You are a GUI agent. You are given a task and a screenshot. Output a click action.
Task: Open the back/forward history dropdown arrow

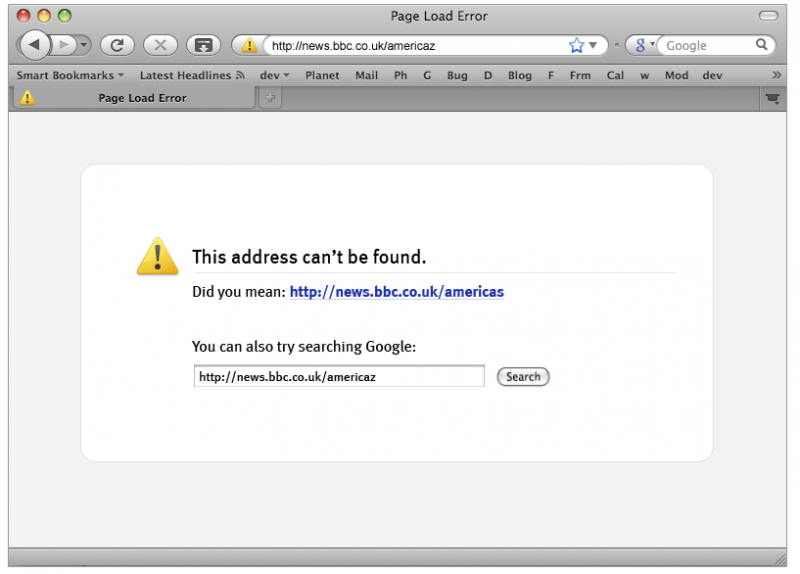pyautogui.click(x=84, y=45)
